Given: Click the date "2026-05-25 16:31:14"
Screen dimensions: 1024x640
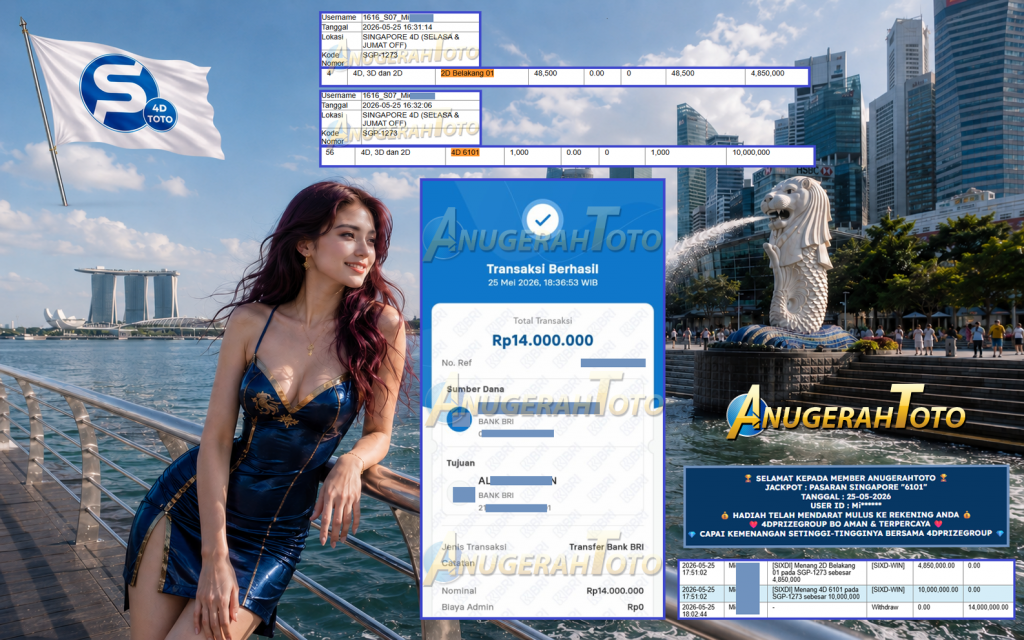Looking at the screenshot, I should coord(397,27).
